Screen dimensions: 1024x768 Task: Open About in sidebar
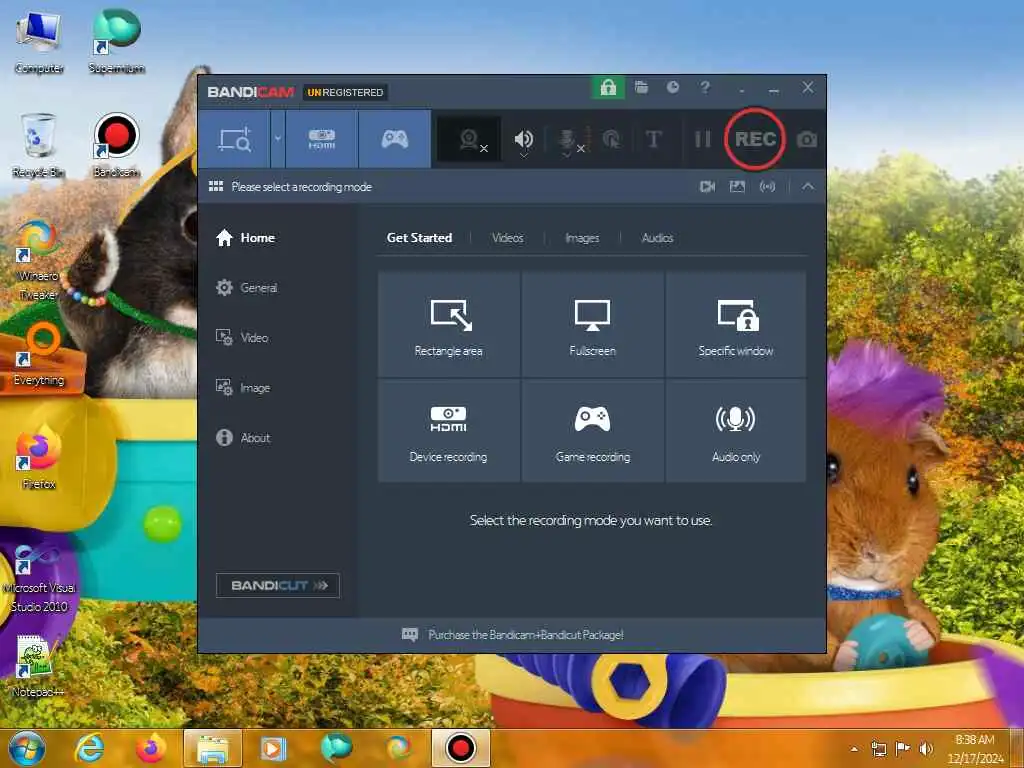[x=242, y=438]
